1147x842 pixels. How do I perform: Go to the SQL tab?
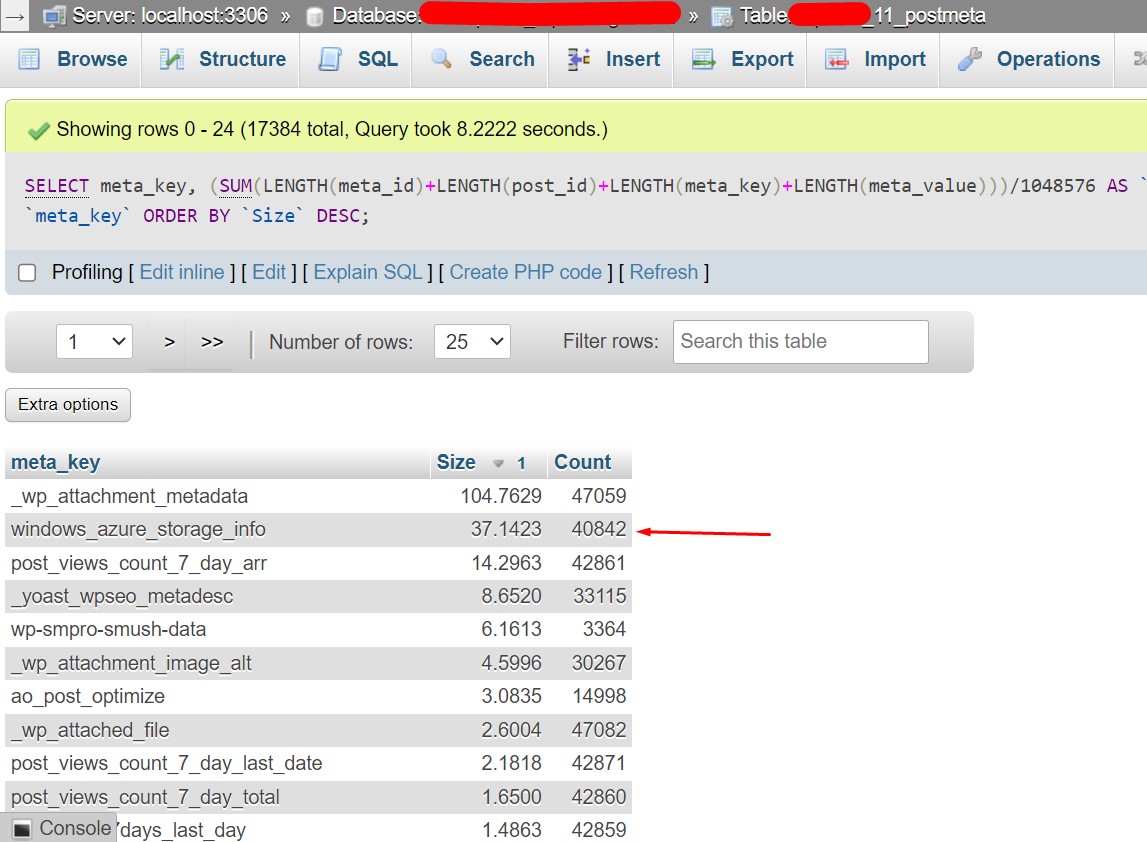coord(358,59)
